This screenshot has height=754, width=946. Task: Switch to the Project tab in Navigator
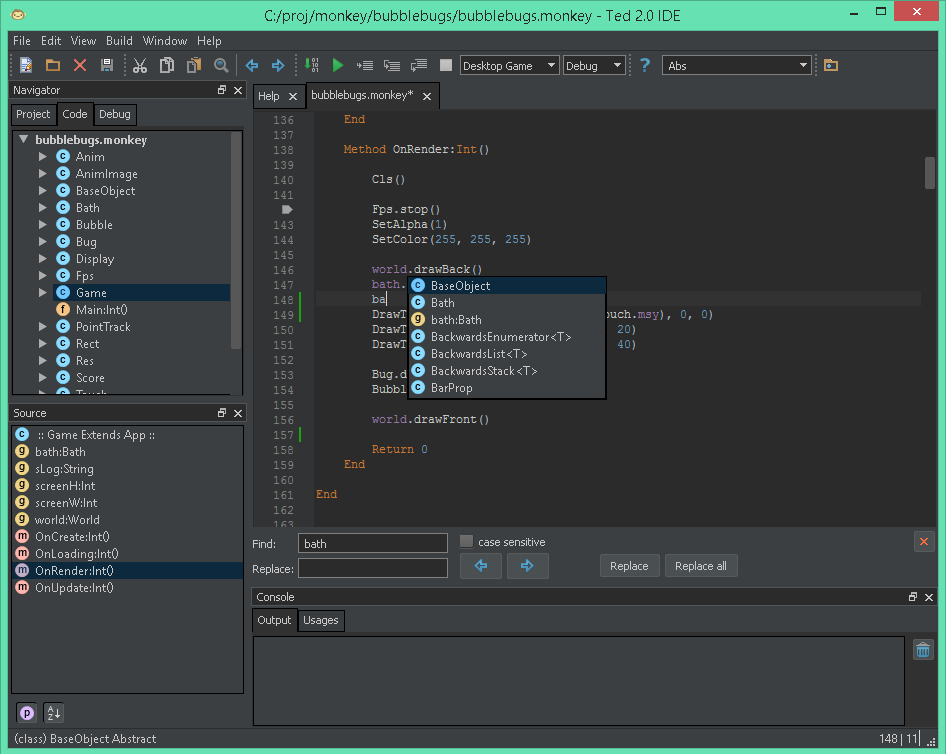pos(33,114)
